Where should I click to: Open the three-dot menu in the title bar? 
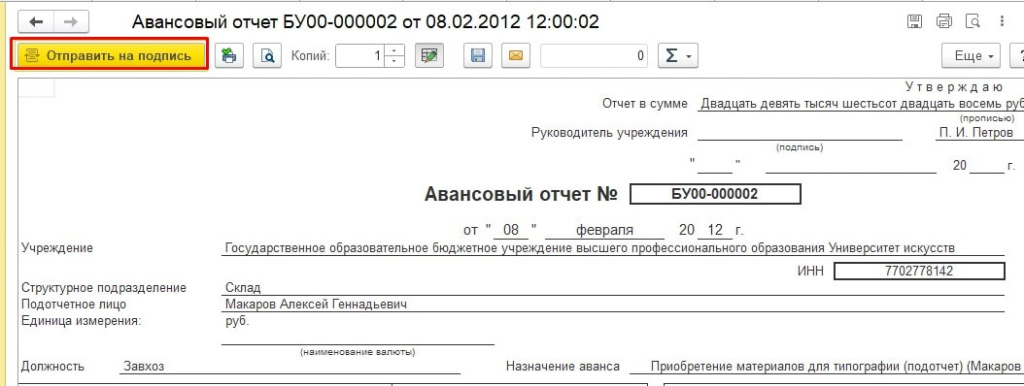[1002, 22]
